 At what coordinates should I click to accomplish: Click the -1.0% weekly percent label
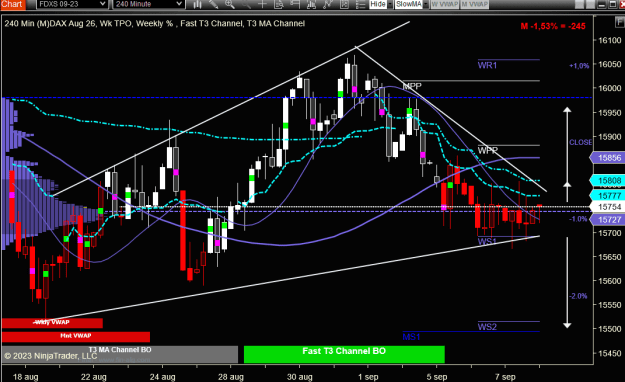pyautogui.click(x=578, y=219)
